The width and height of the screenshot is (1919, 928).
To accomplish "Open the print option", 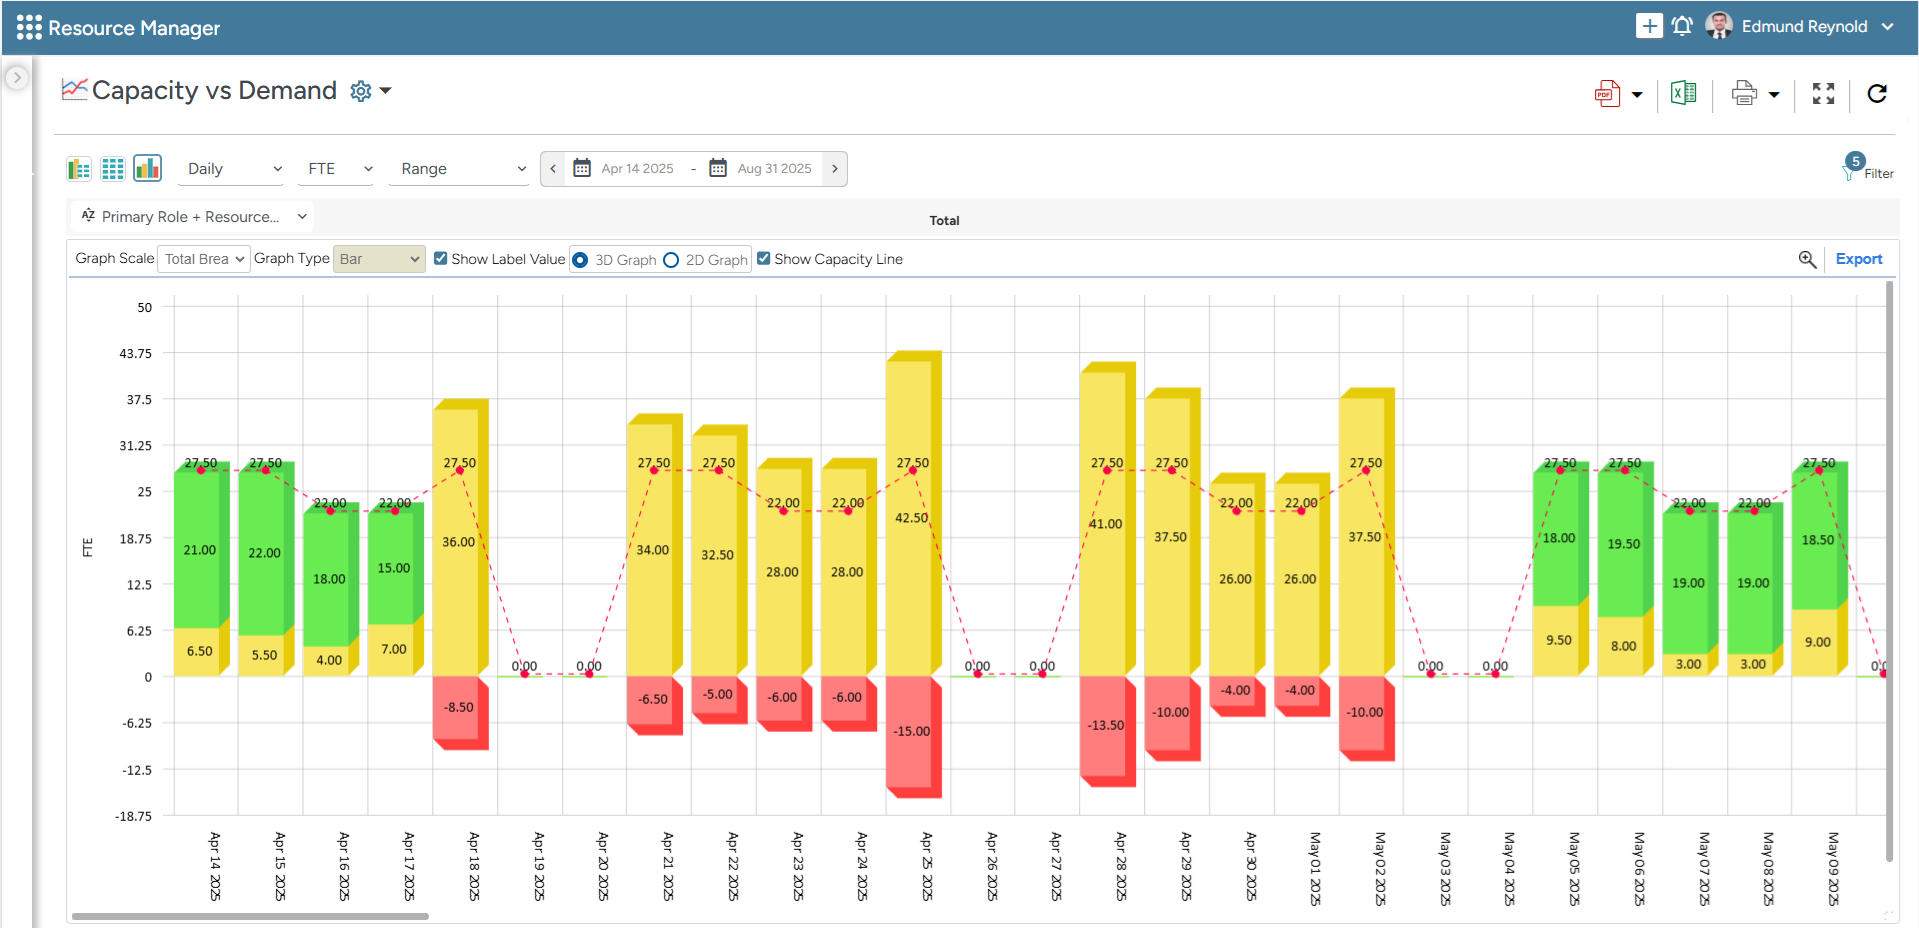I will [1744, 93].
